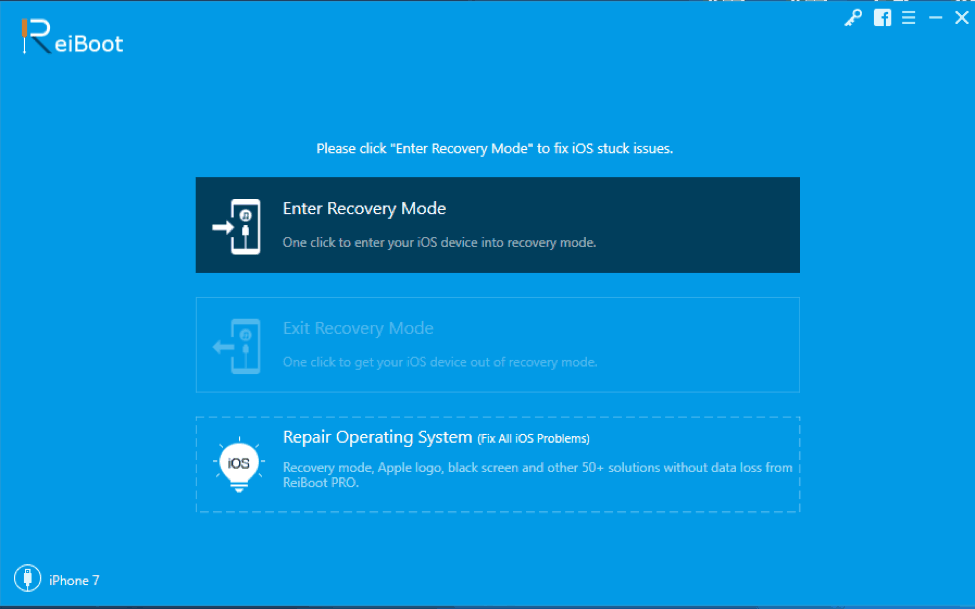Click the "One click to enter your iOS device" description

pos(439,243)
